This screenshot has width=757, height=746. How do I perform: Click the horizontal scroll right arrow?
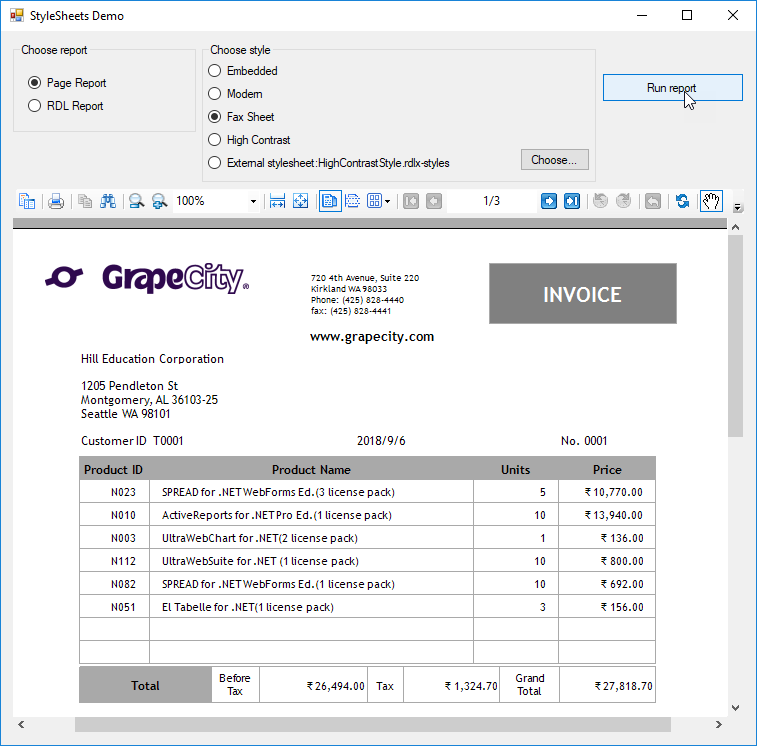click(x=718, y=724)
